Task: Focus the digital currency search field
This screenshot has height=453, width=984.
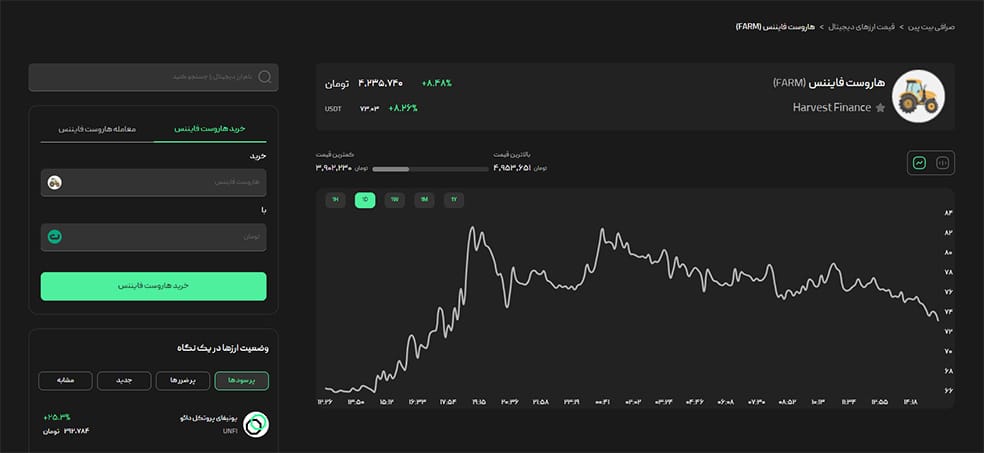Action: pyautogui.click(x=153, y=77)
